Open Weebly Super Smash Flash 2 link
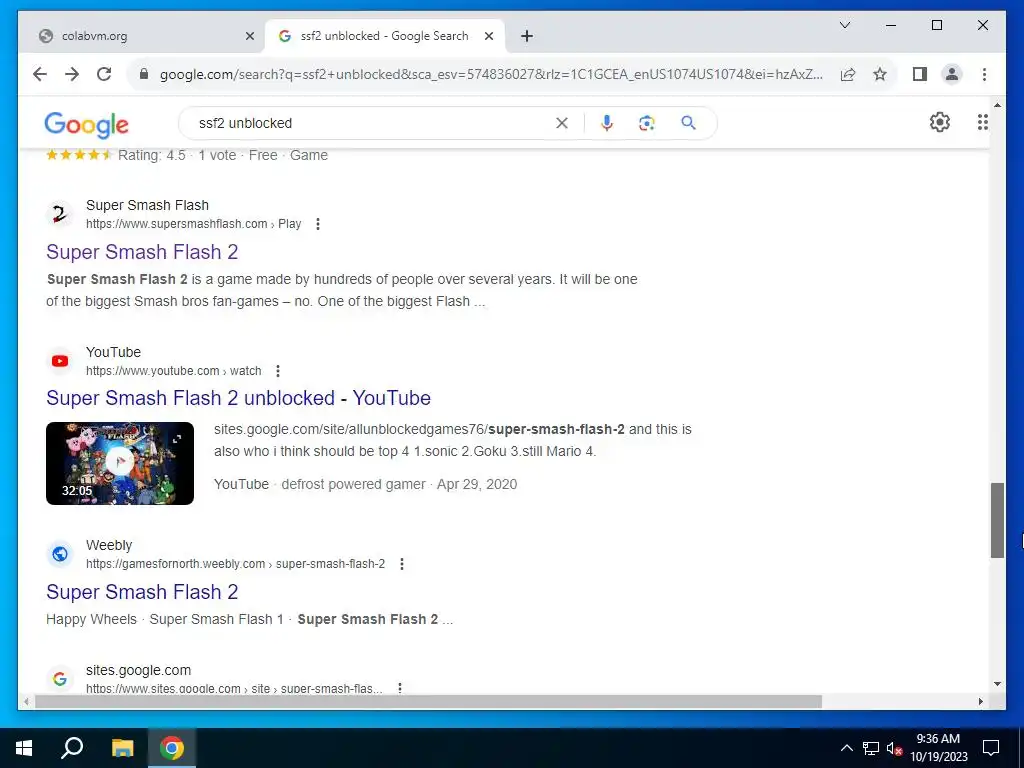The width and height of the screenshot is (1024, 768). [x=142, y=592]
